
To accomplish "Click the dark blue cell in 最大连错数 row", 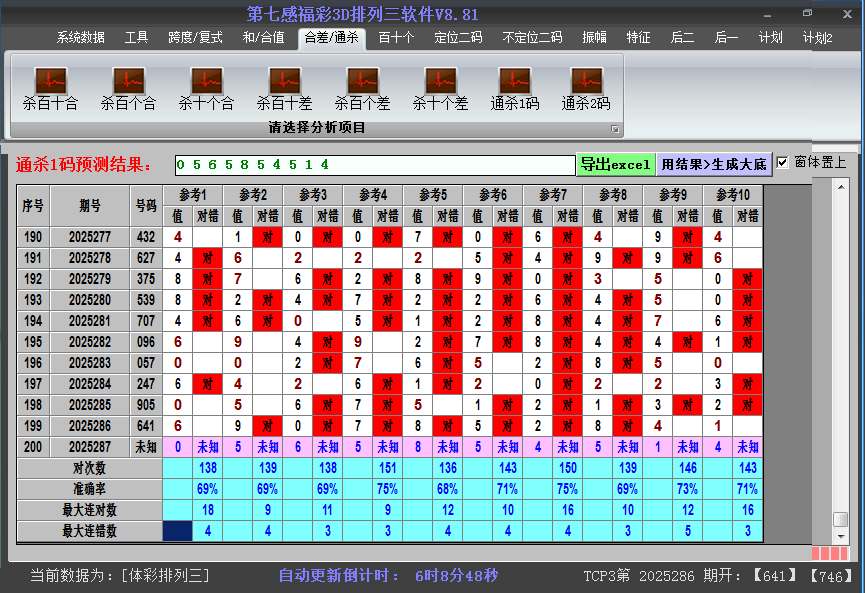I will coord(177,531).
